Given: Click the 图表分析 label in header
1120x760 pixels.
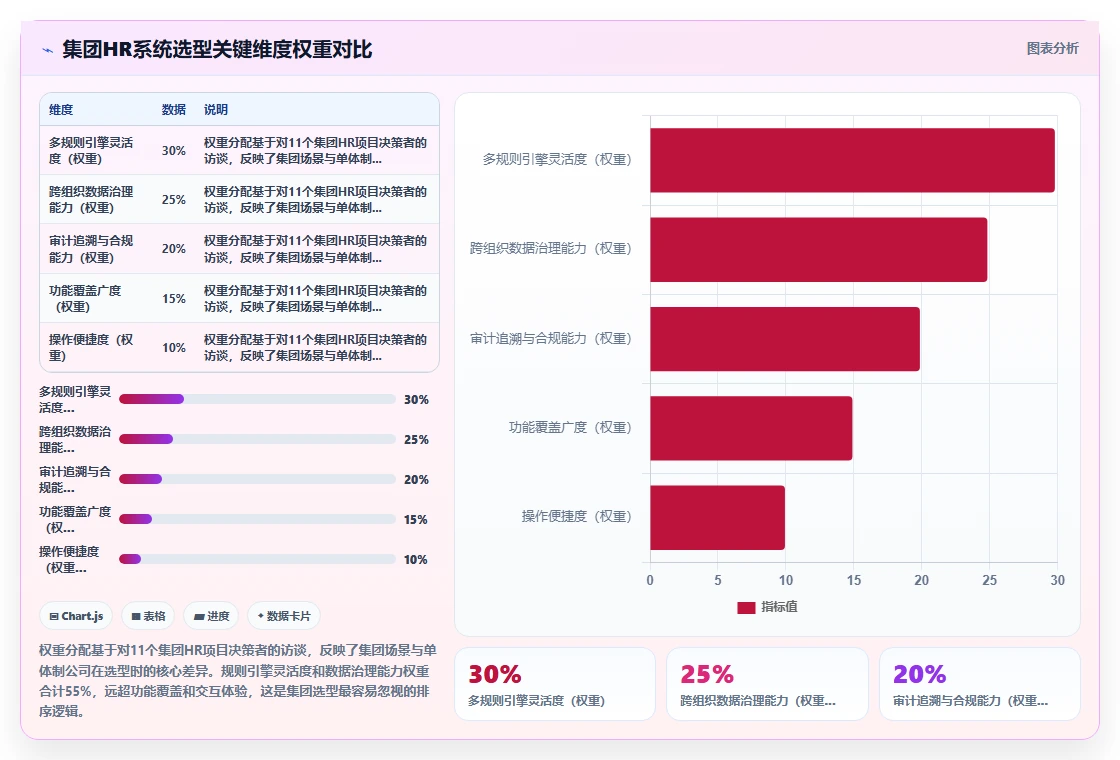Looking at the screenshot, I should 1052,49.
